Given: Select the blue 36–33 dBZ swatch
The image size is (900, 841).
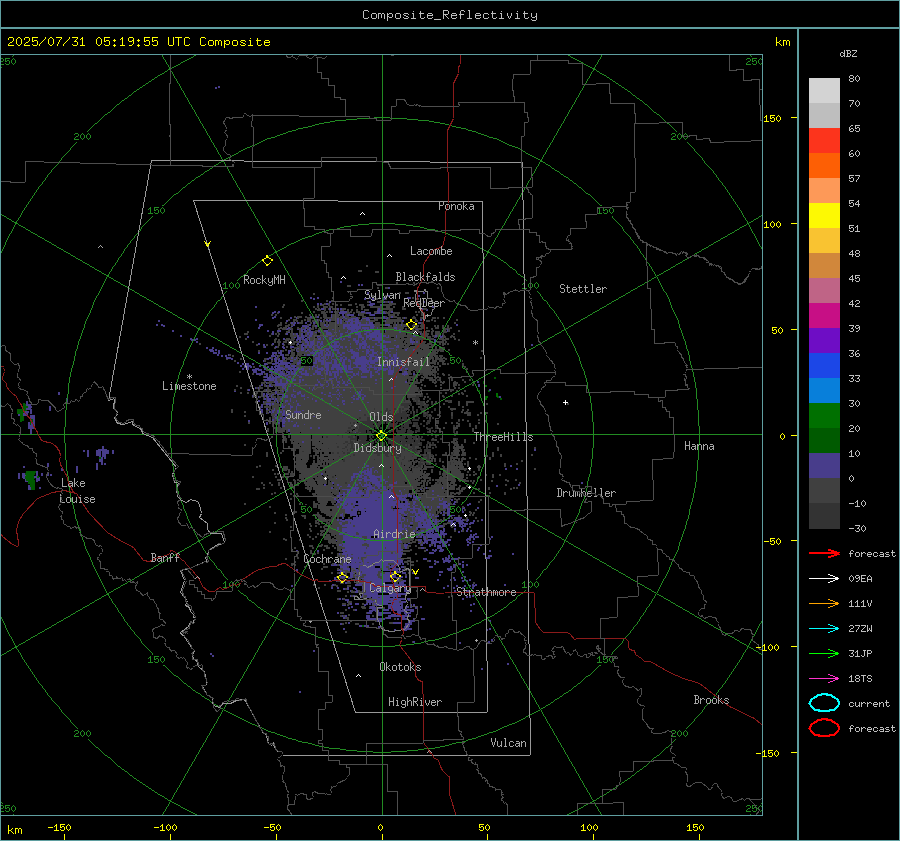Looking at the screenshot, I should [824, 366].
